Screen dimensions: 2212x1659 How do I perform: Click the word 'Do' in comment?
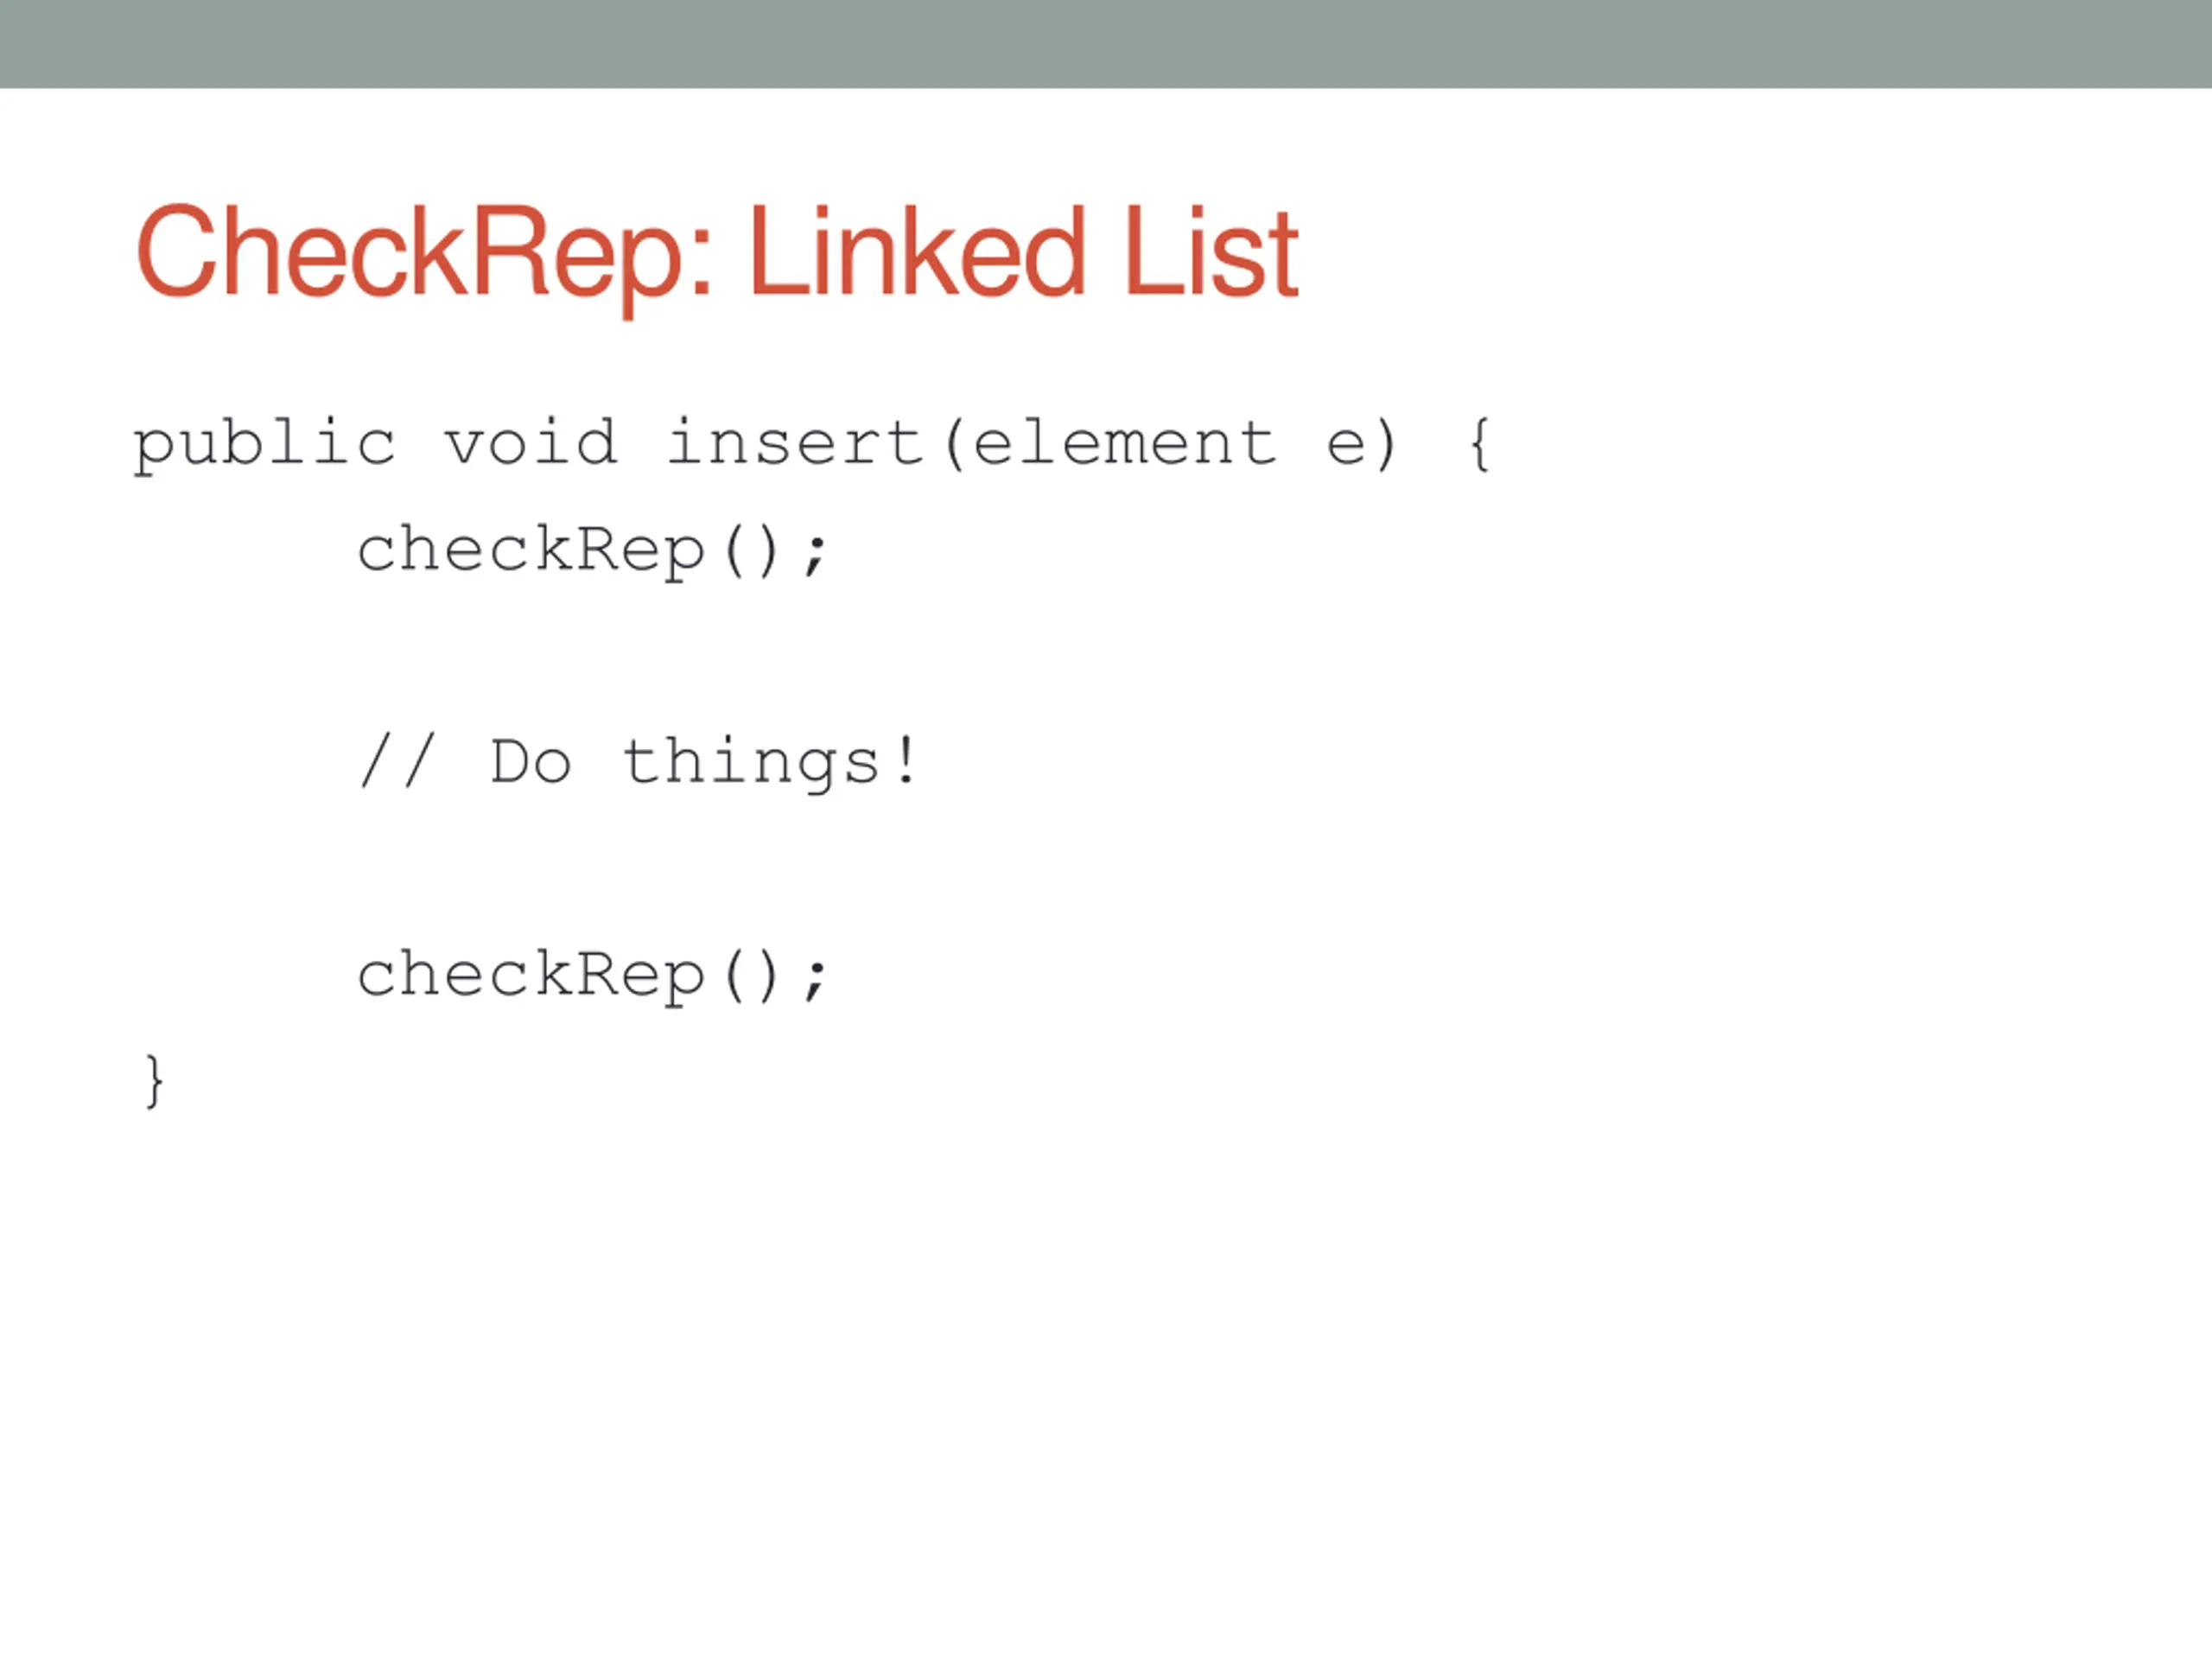[x=531, y=763]
